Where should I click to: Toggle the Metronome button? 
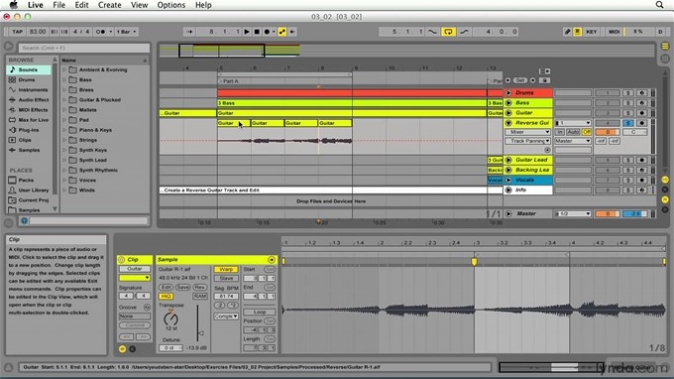pos(101,32)
